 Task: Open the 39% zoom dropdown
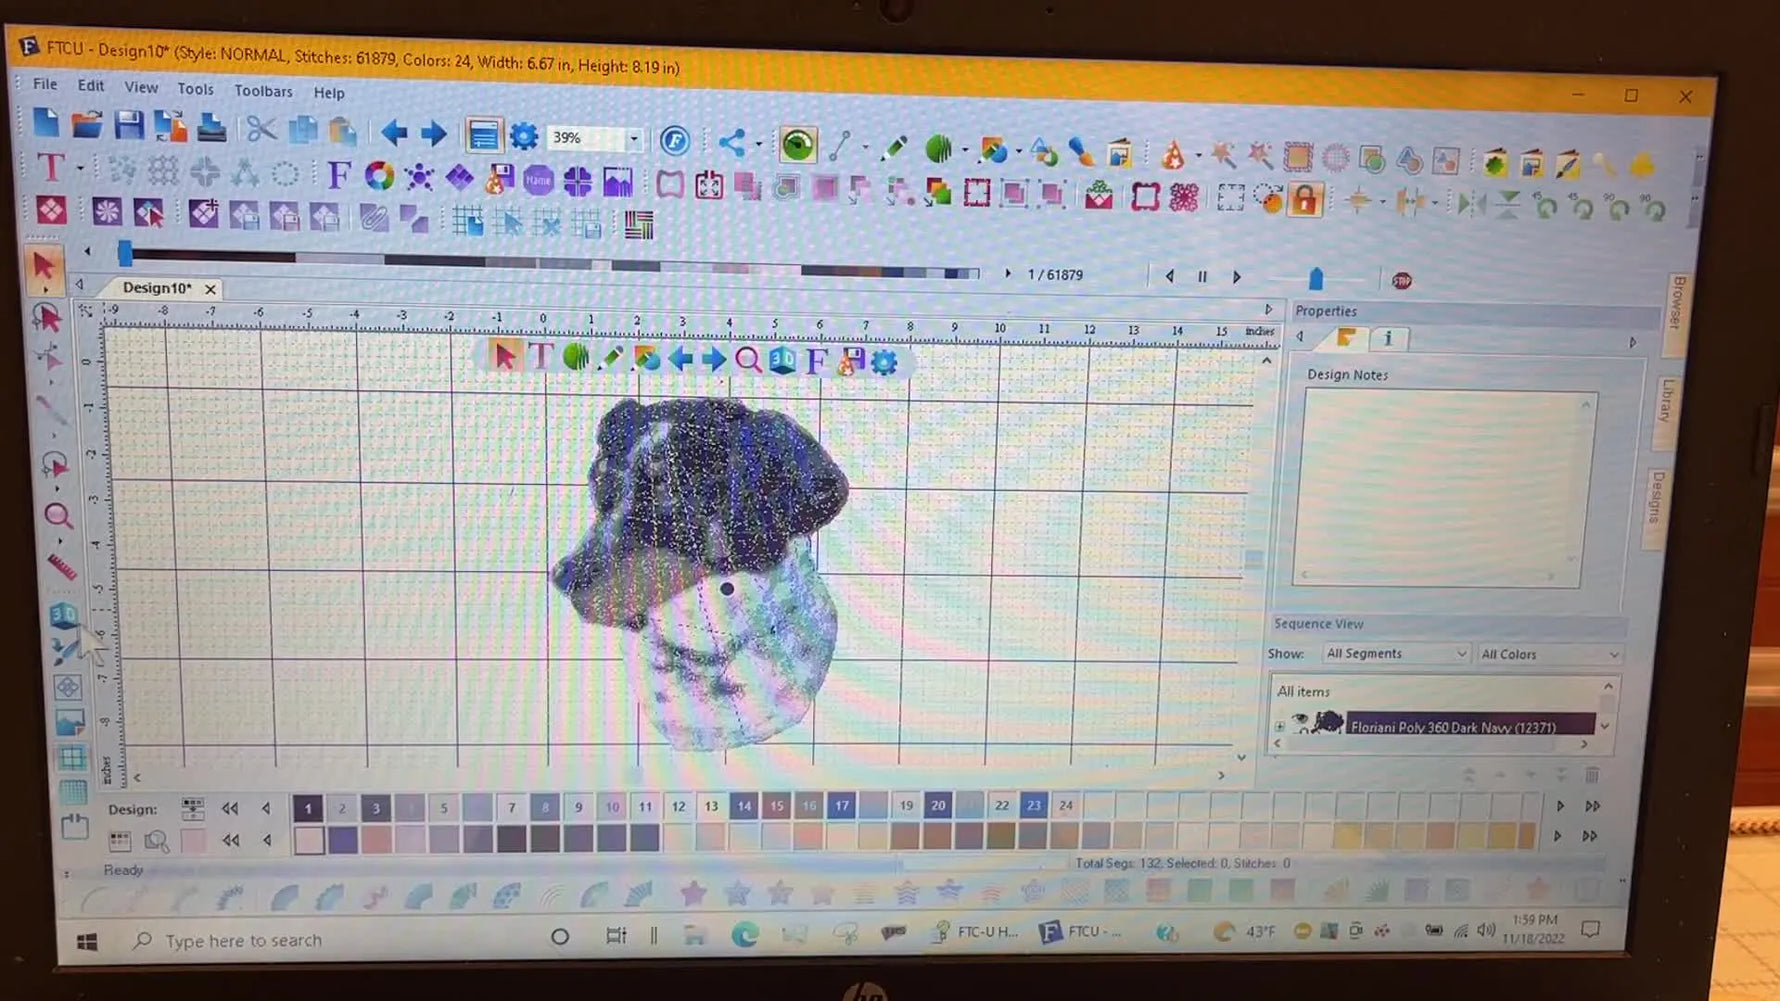[634, 139]
